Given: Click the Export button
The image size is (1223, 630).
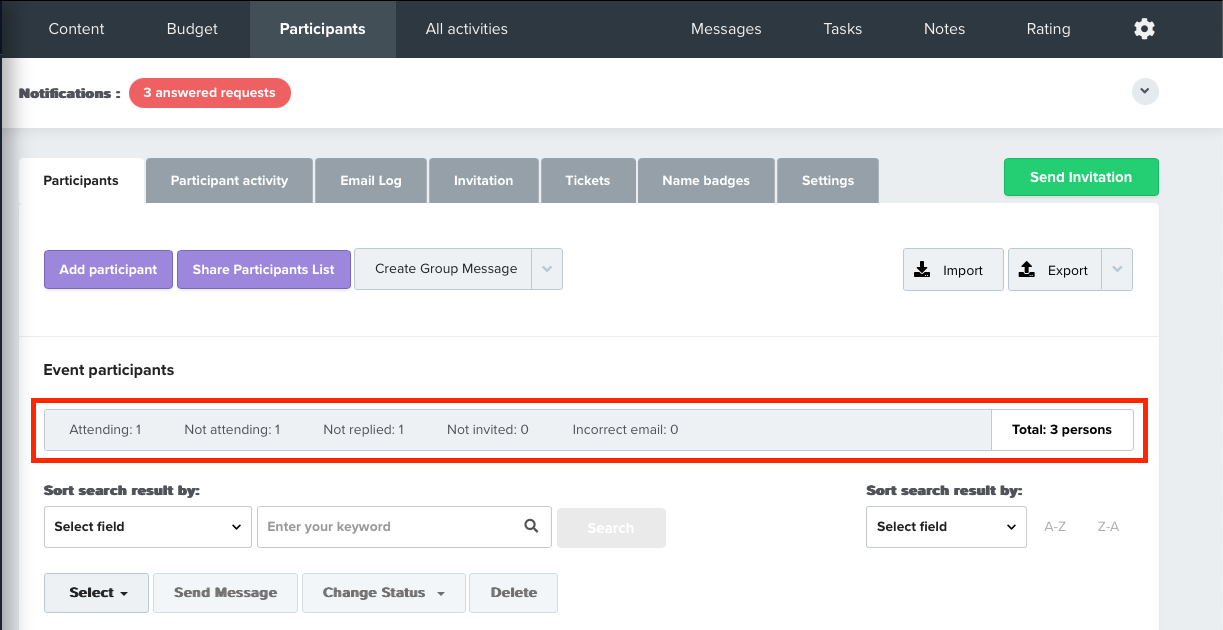Looking at the screenshot, I should (1055, 270).
